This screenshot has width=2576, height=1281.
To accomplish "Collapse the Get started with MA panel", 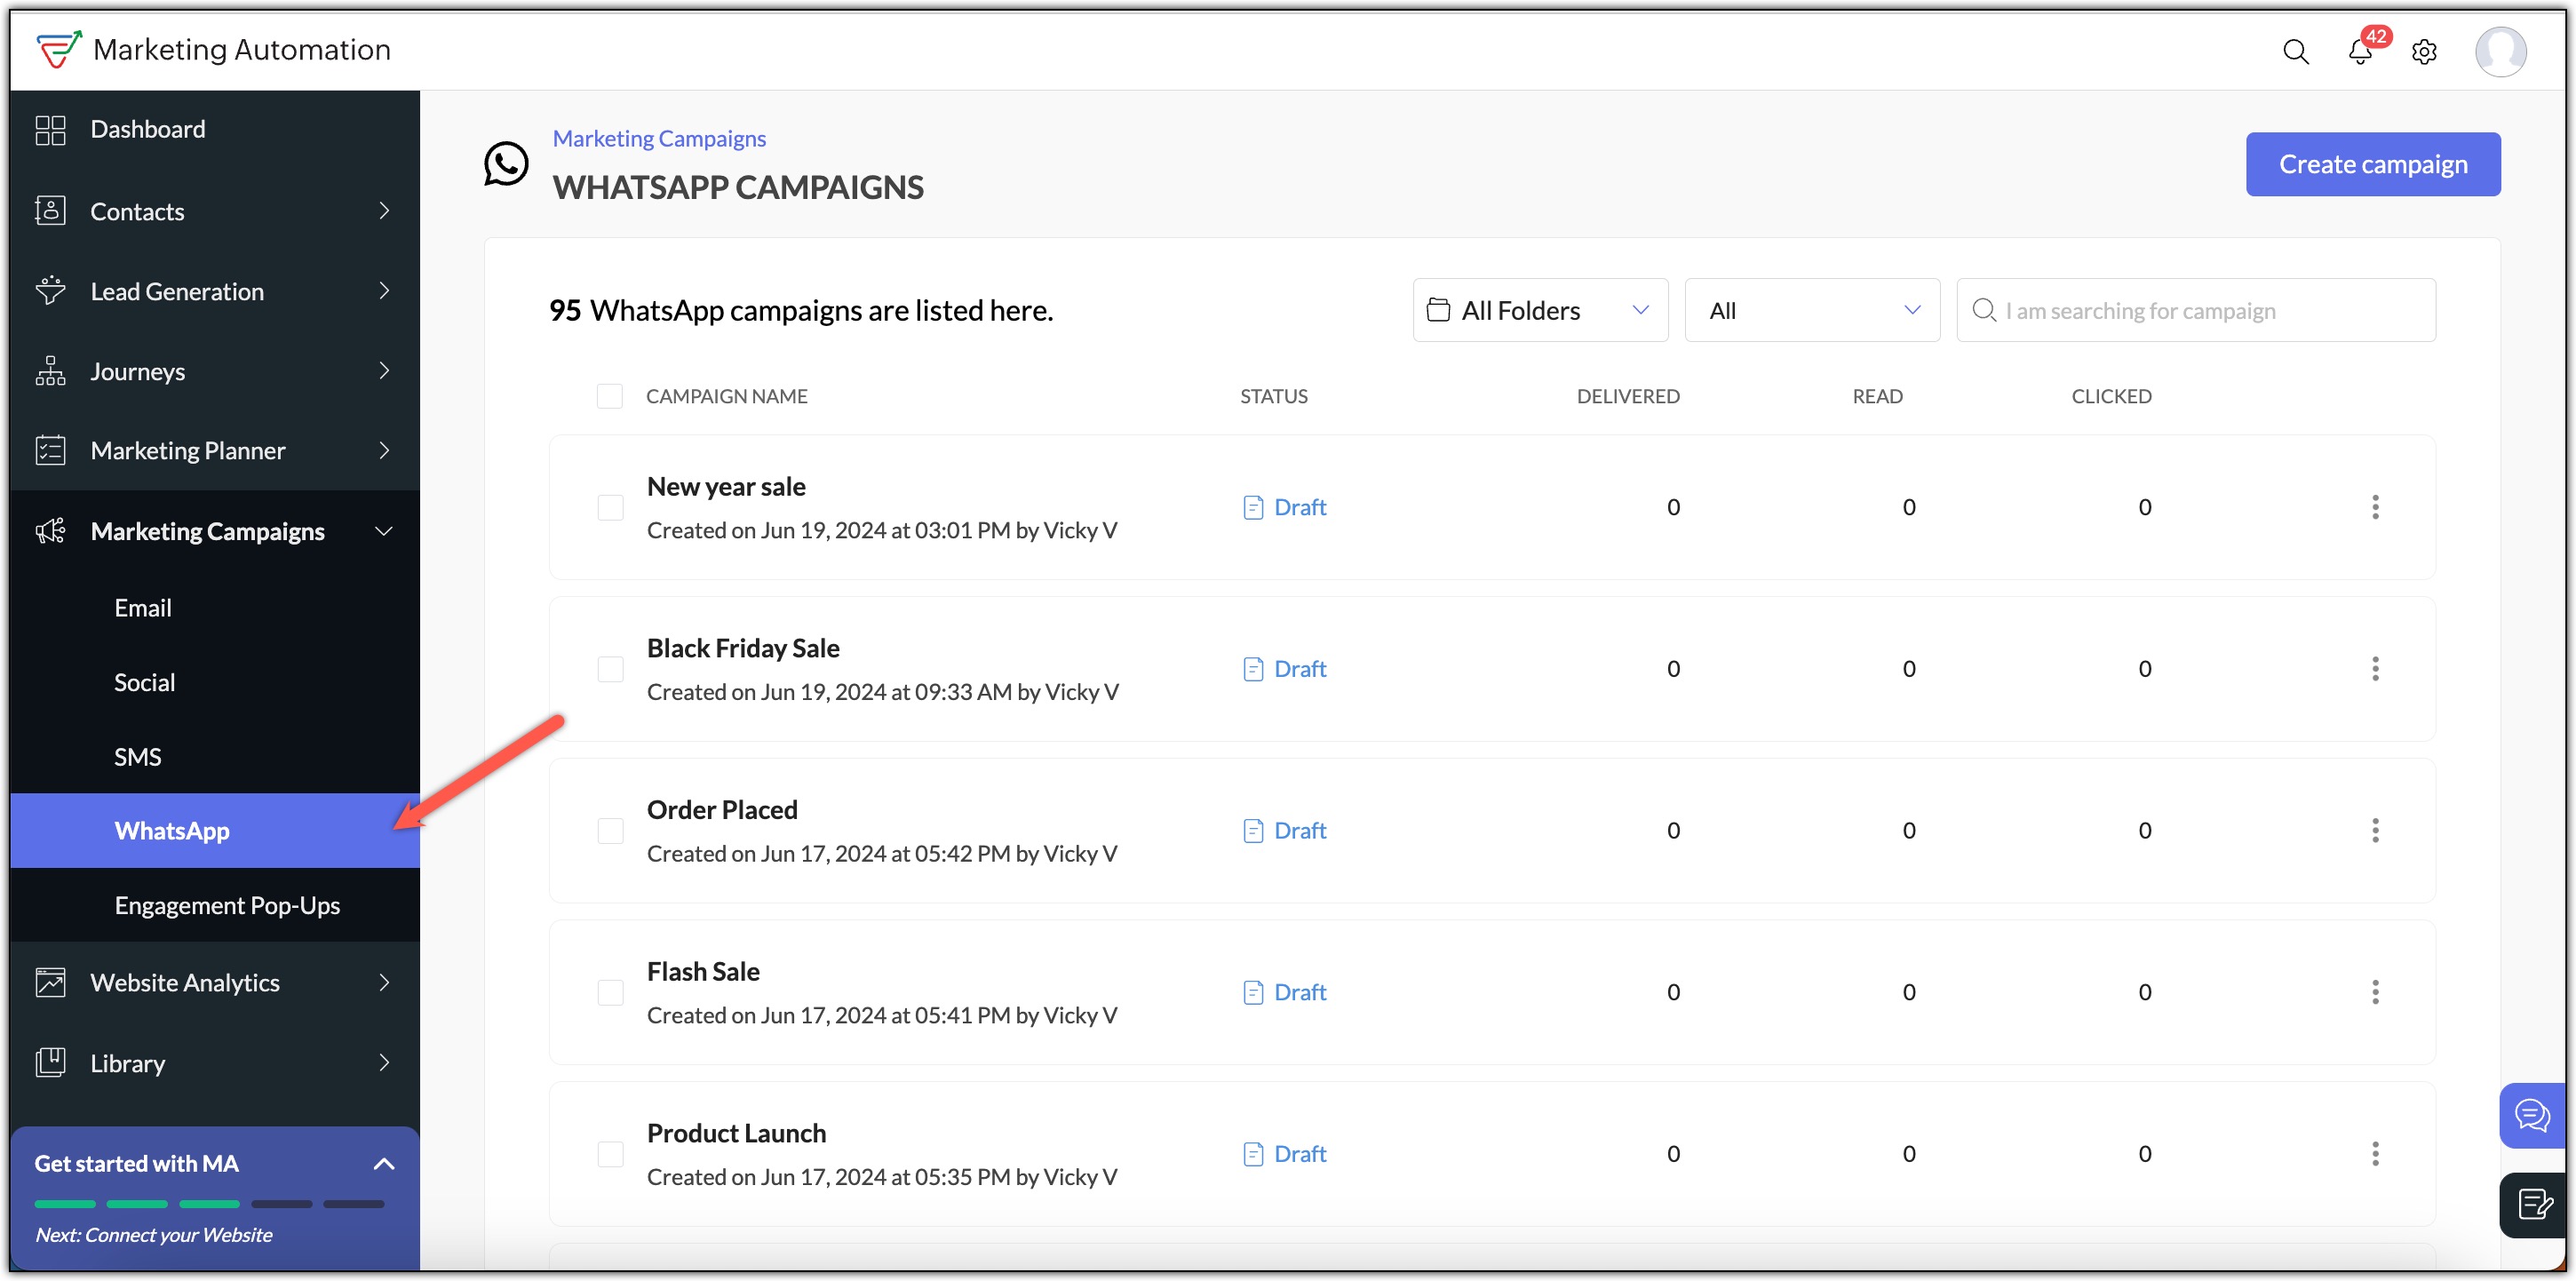I will [x=383, y=1164].
